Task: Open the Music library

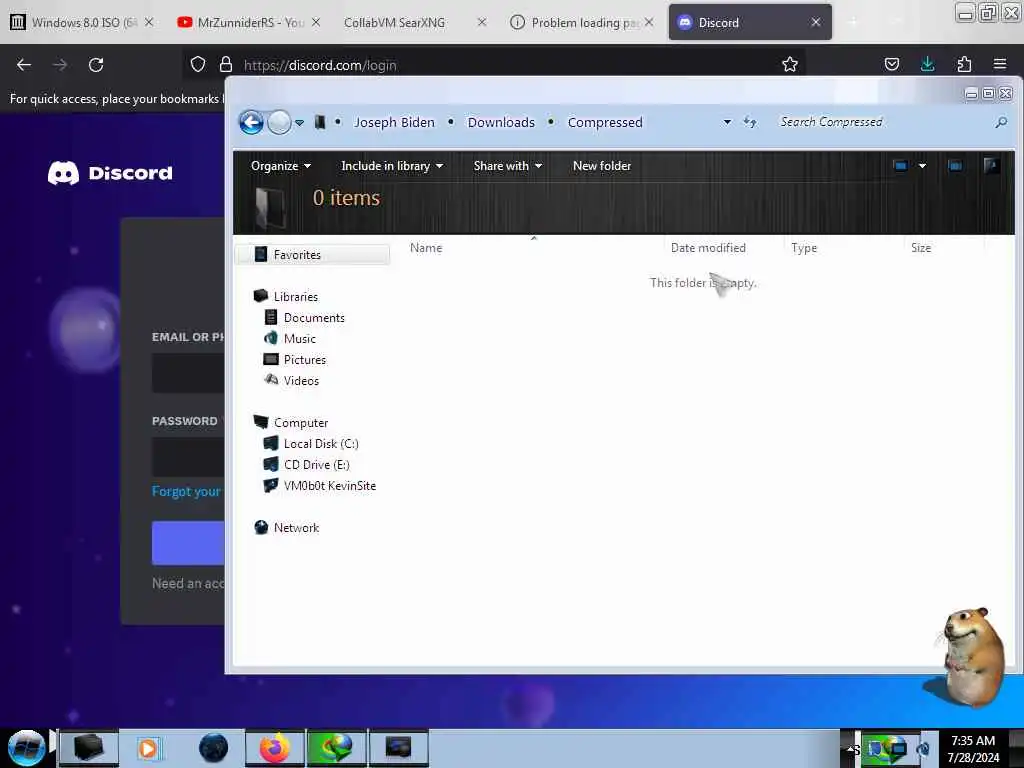Action: coord(299,338)
